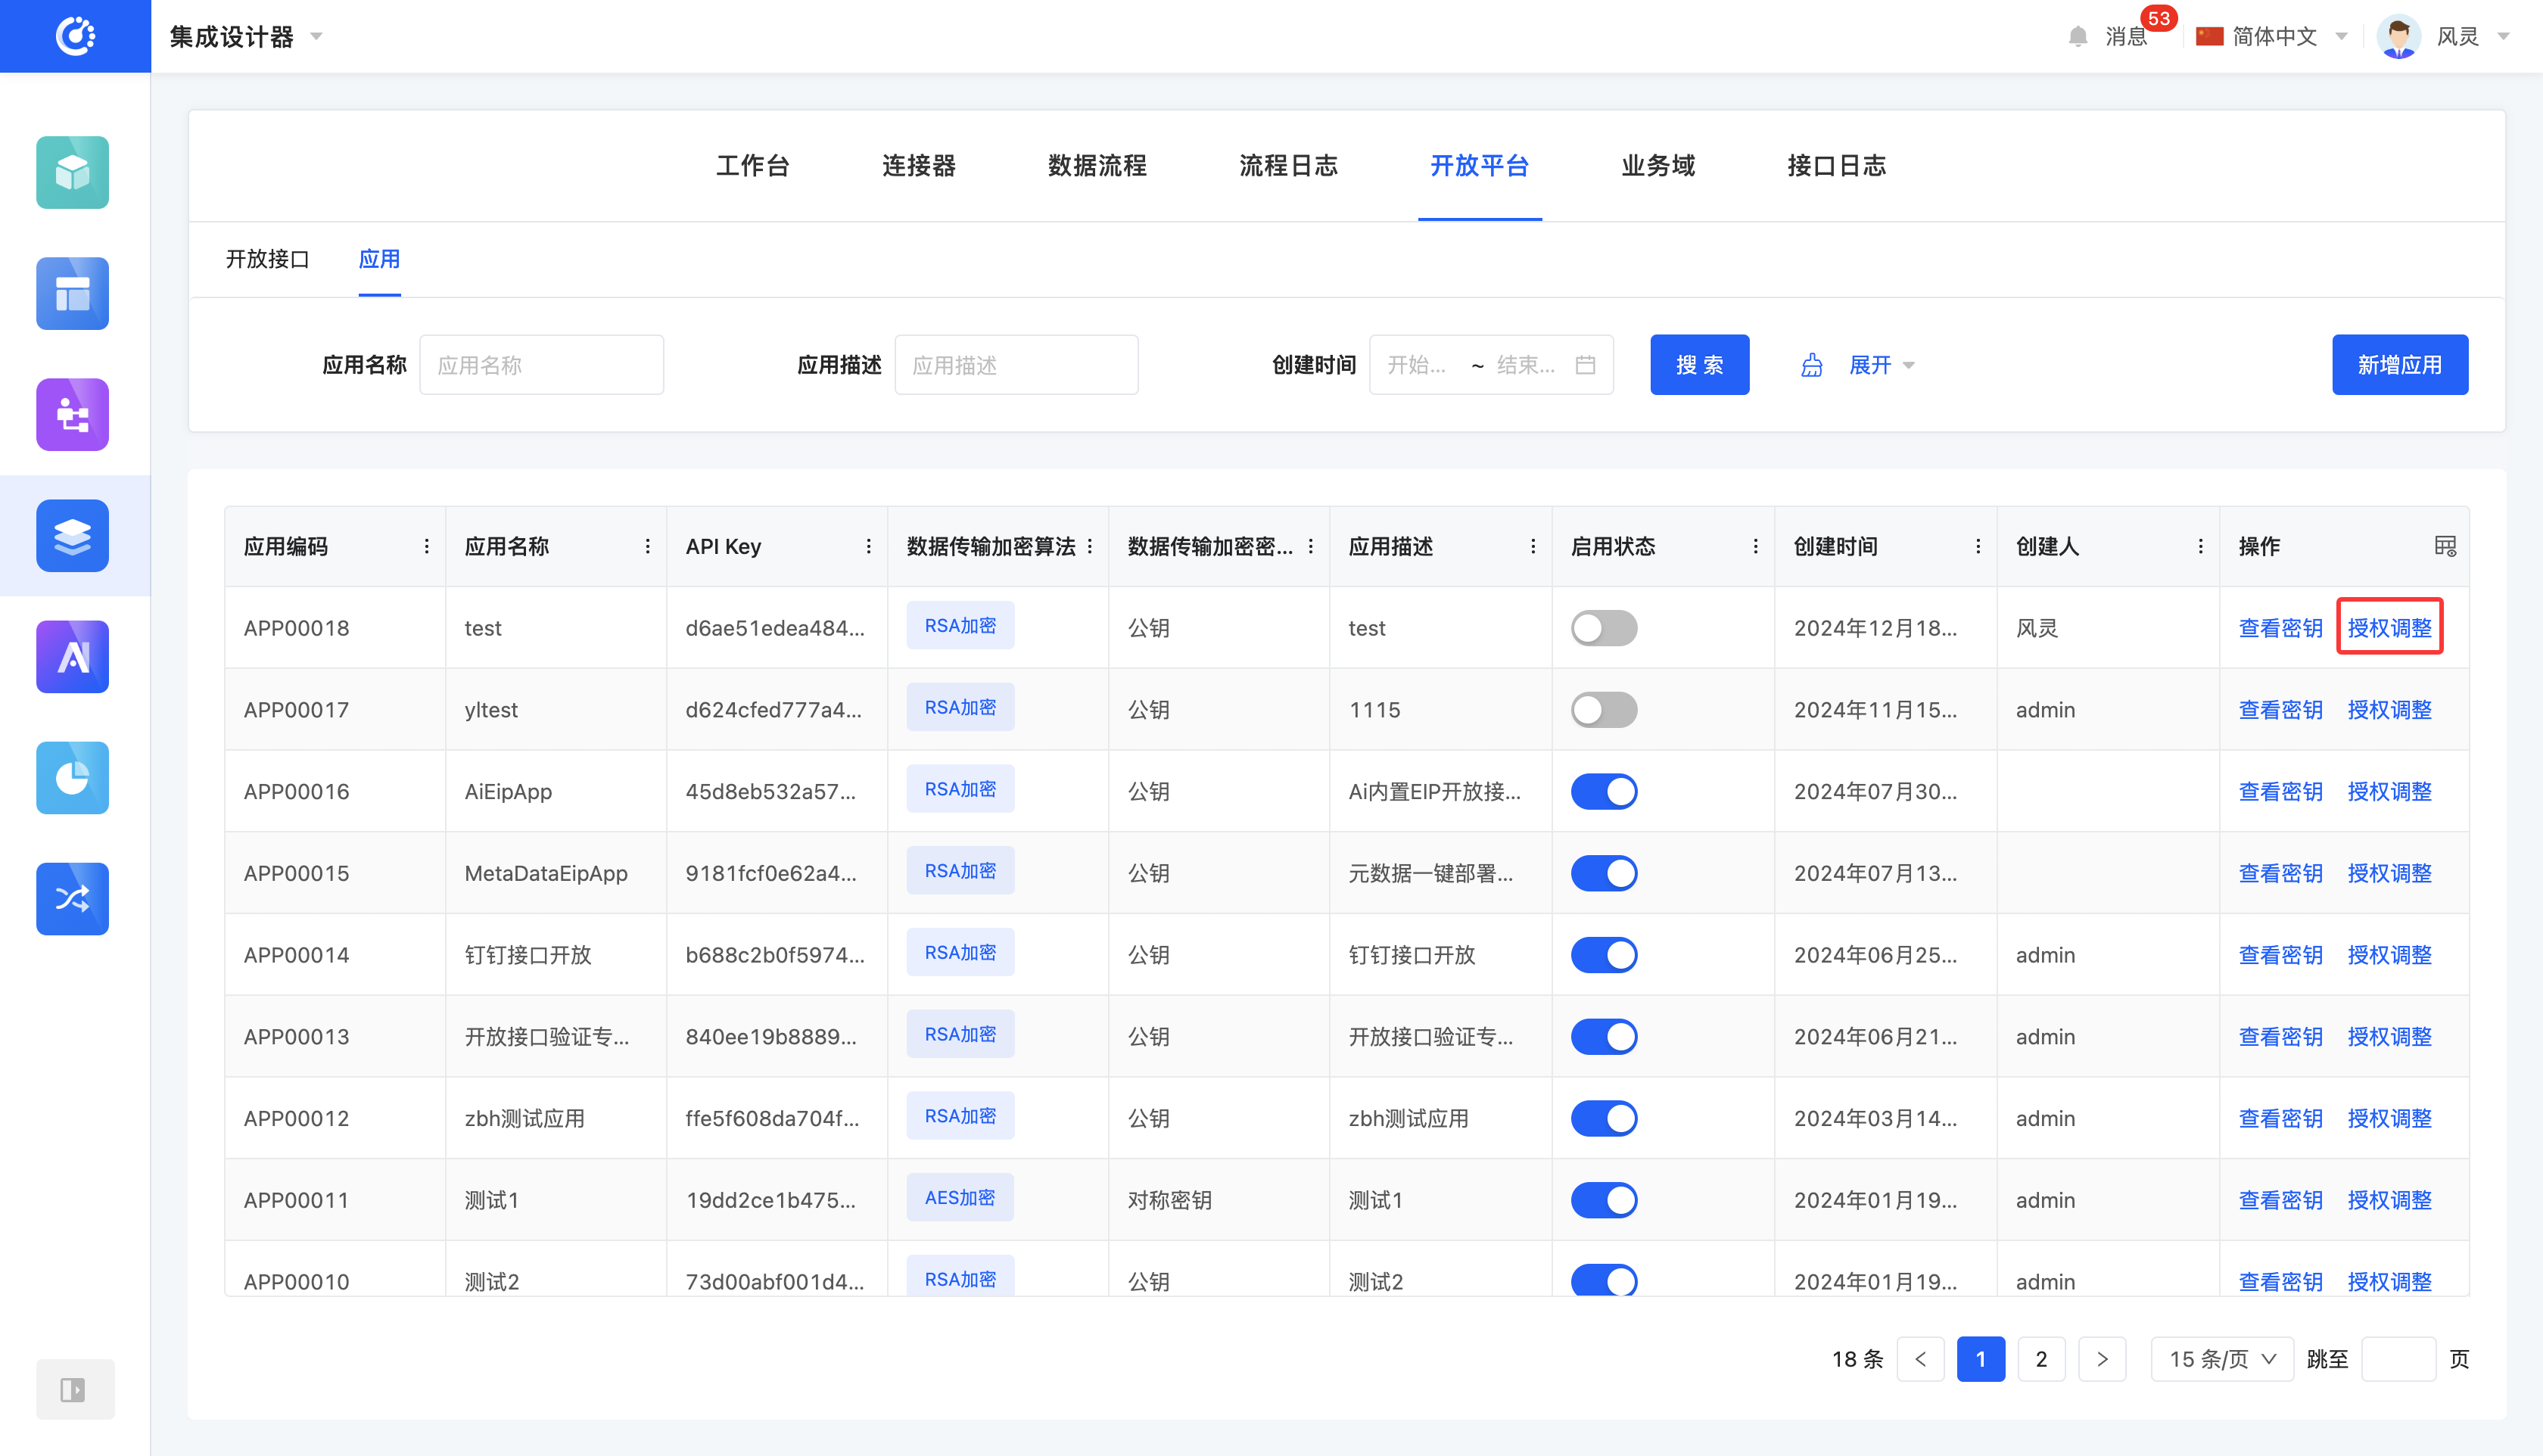Disable the AiEipApp status toggle
Image resolution: width=2543 pixels, height=1456 pixels.
(x=1603, y=791)
